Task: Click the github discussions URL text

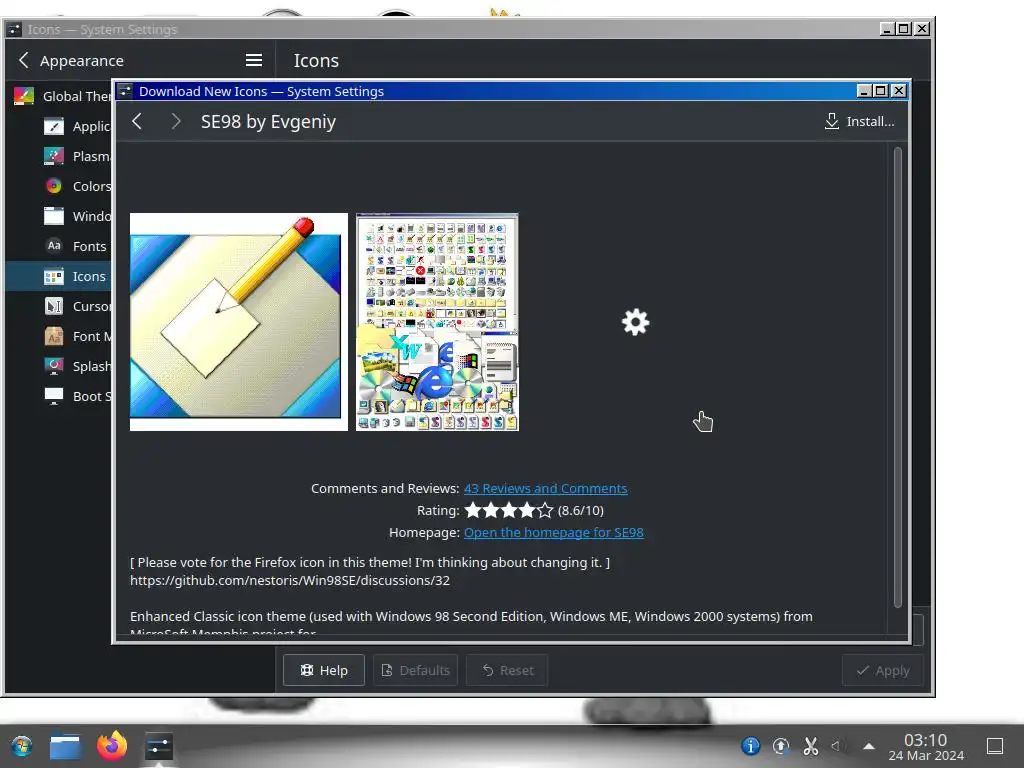Action: click(290, 580)
